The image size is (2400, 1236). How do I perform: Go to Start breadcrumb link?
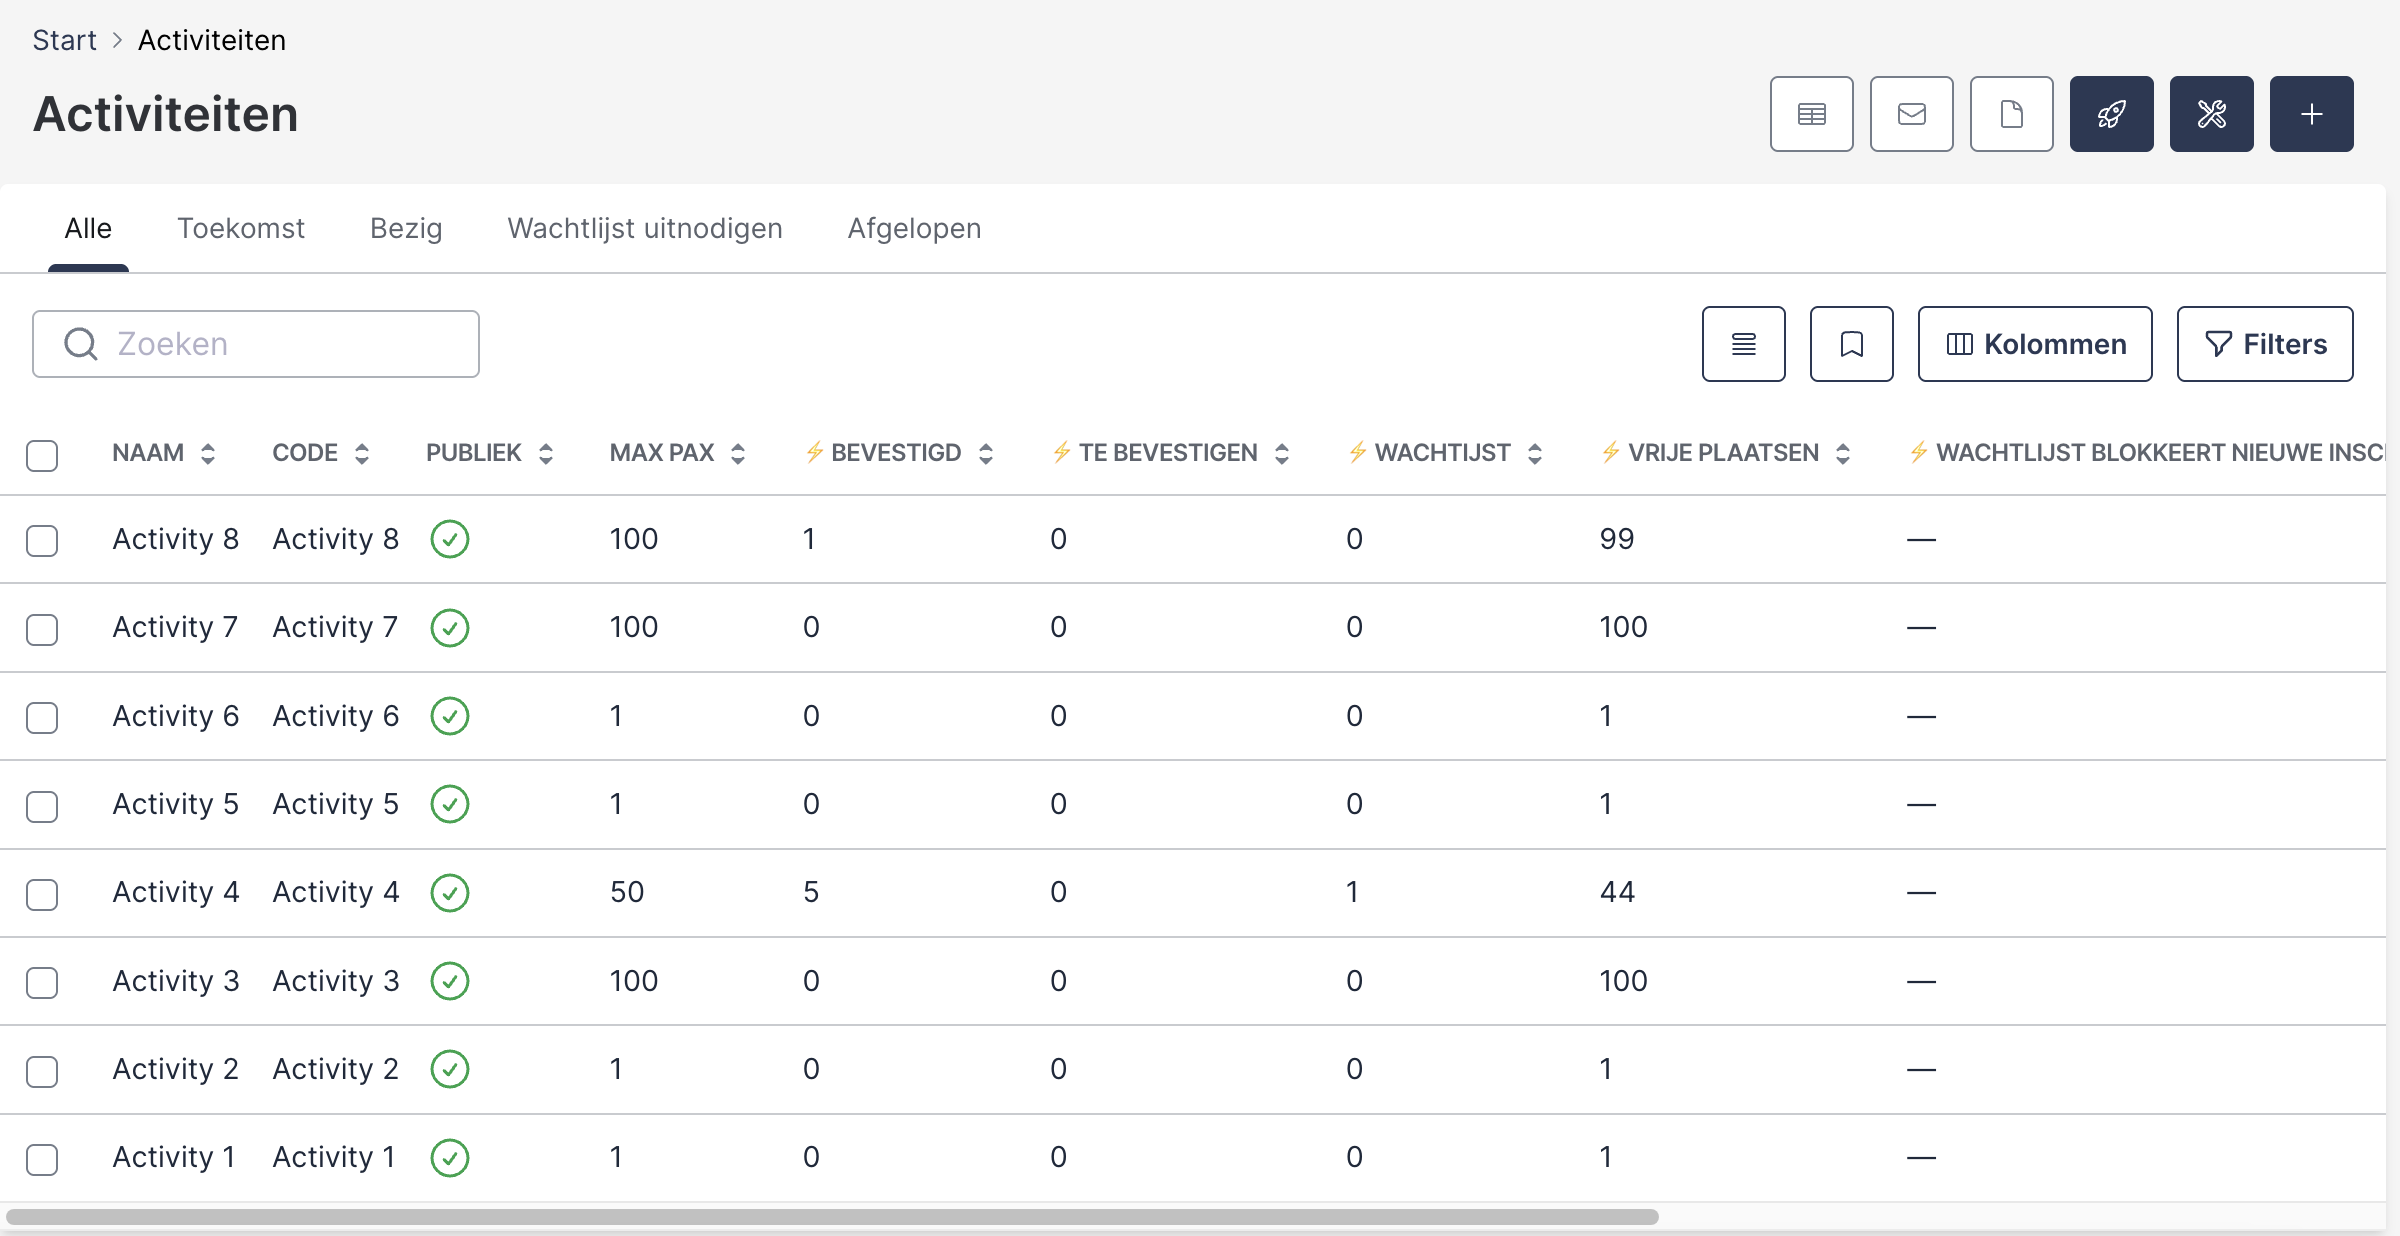(x=64, y=40)
